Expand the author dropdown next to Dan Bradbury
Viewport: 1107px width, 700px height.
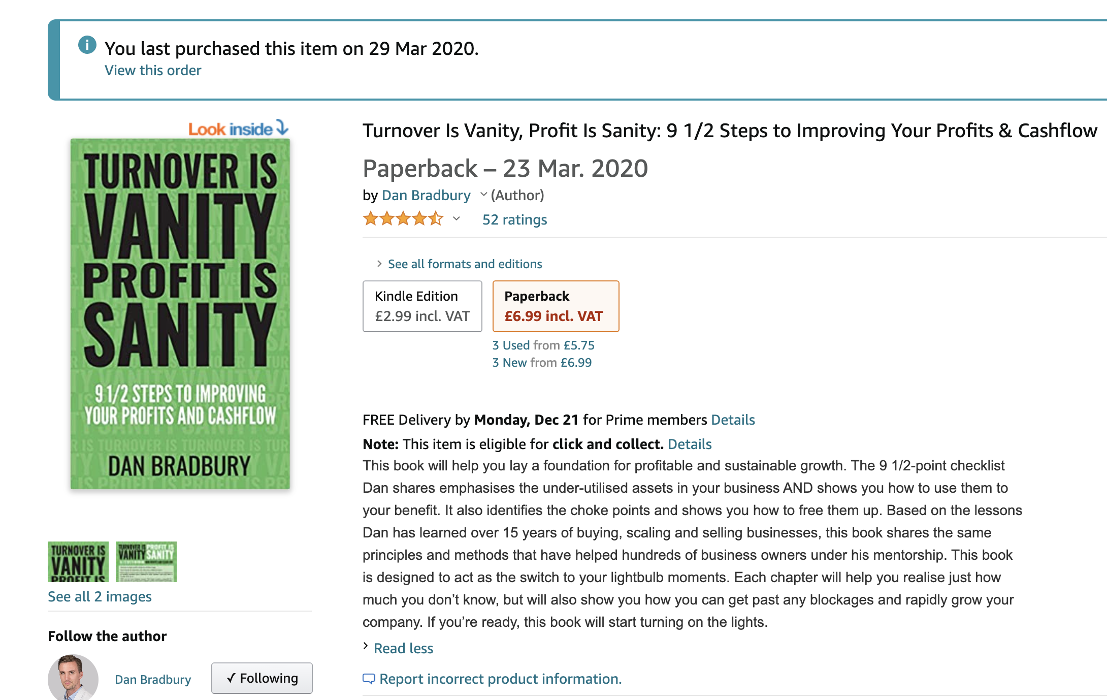pyautogui.click(x=484, y=195)
